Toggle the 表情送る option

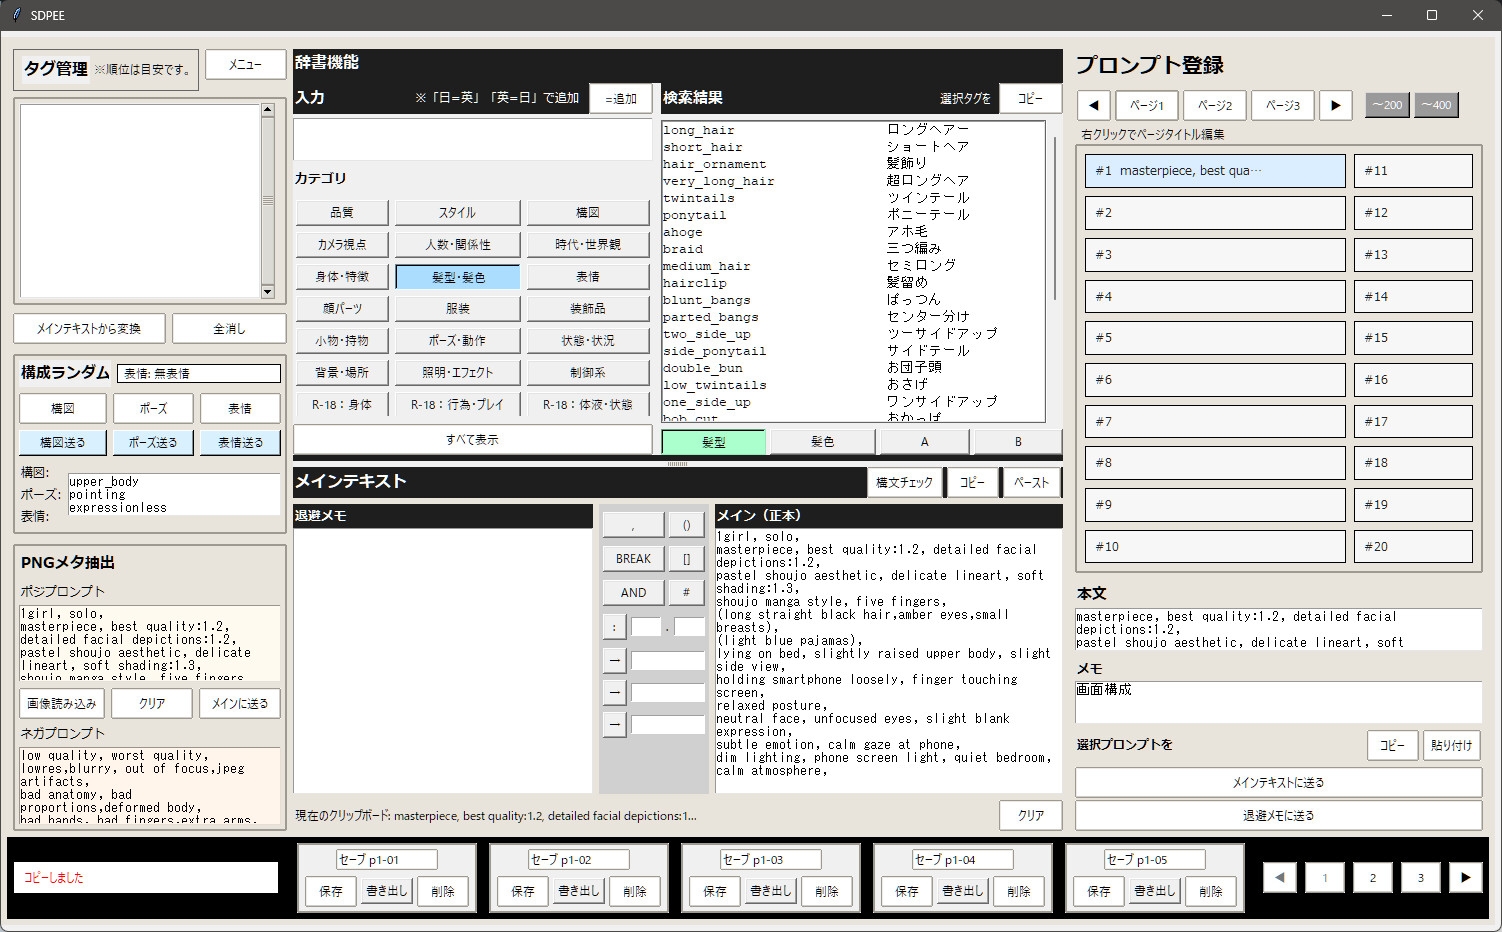click(240, 442)
